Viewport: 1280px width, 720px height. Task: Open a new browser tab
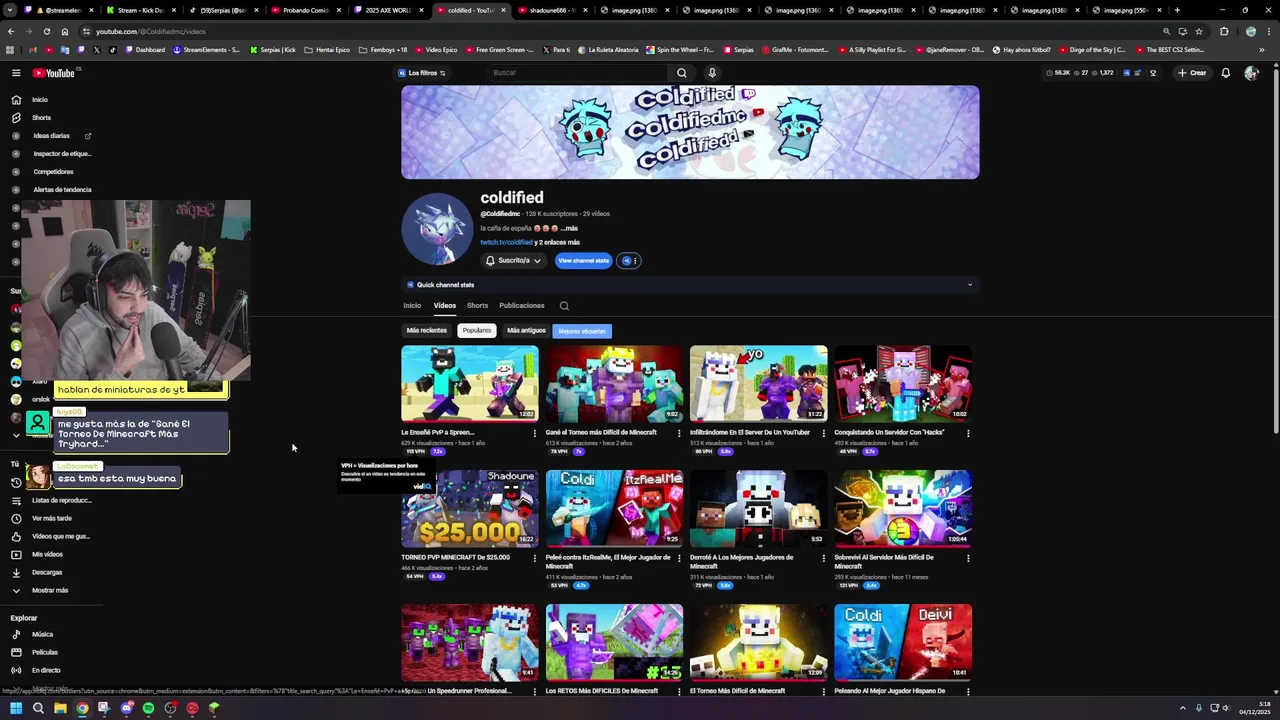click(1177, 10)
